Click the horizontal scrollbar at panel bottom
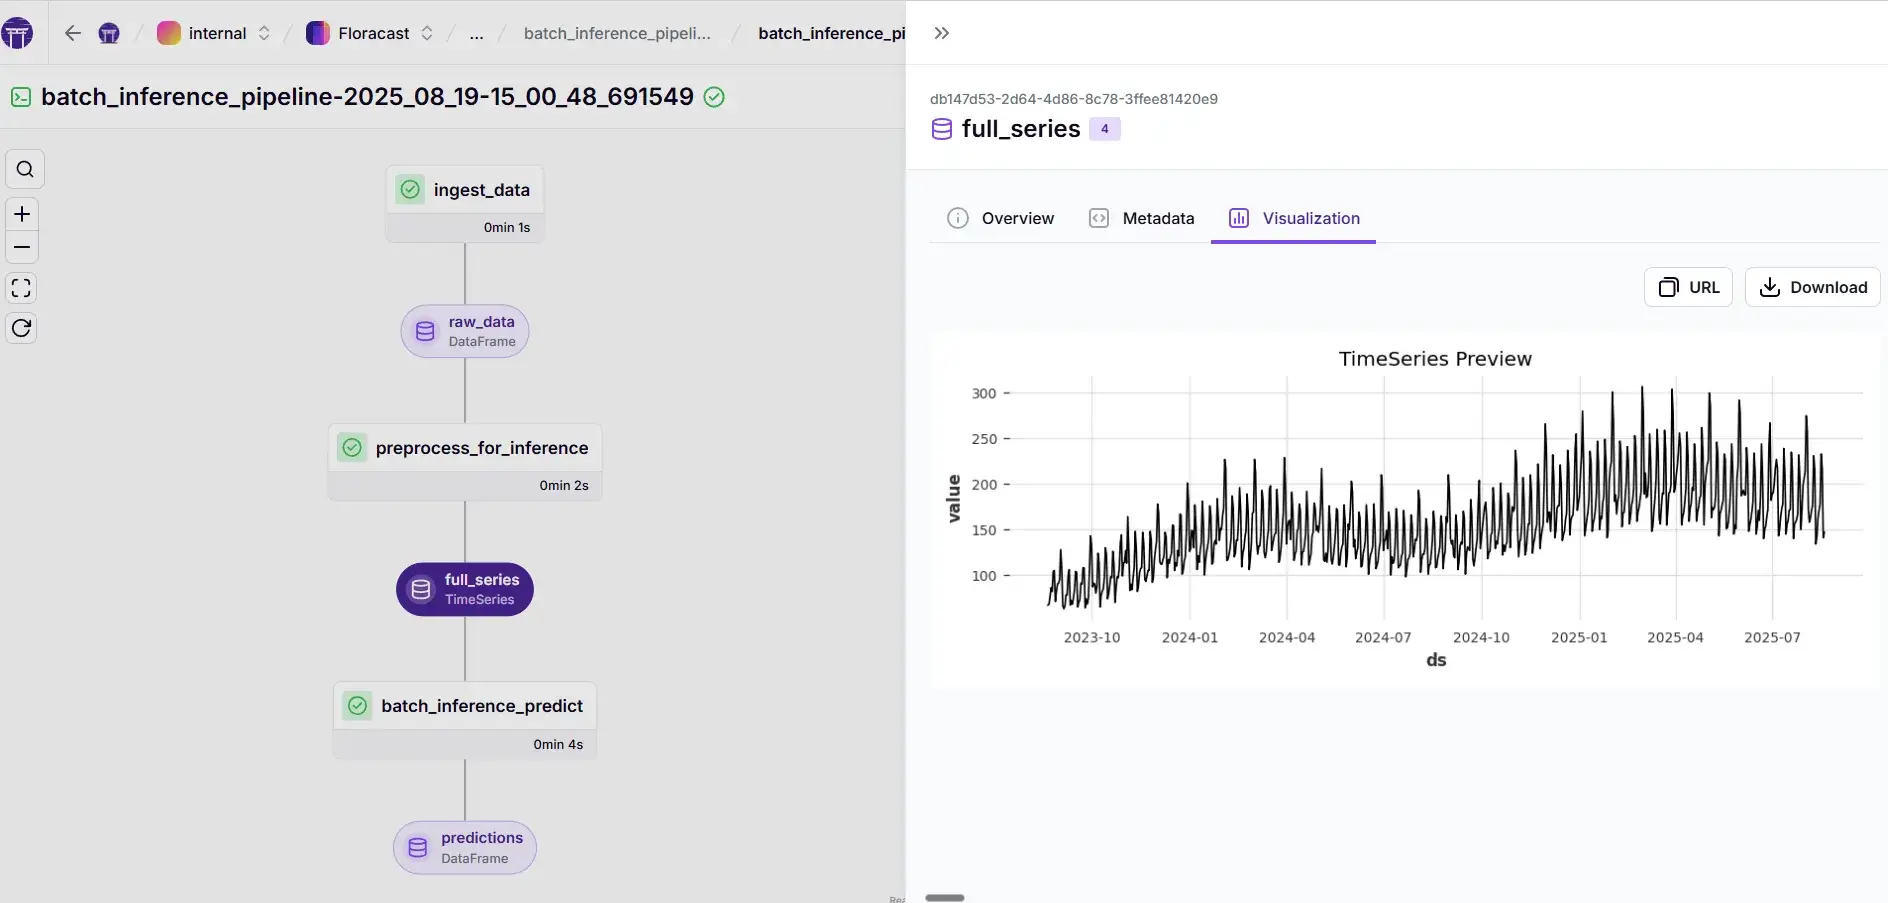 coord(944,897)
